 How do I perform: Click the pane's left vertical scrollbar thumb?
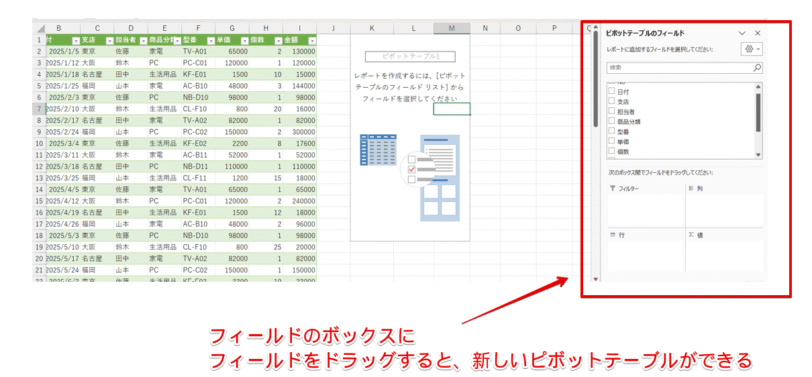coord(595,79)
